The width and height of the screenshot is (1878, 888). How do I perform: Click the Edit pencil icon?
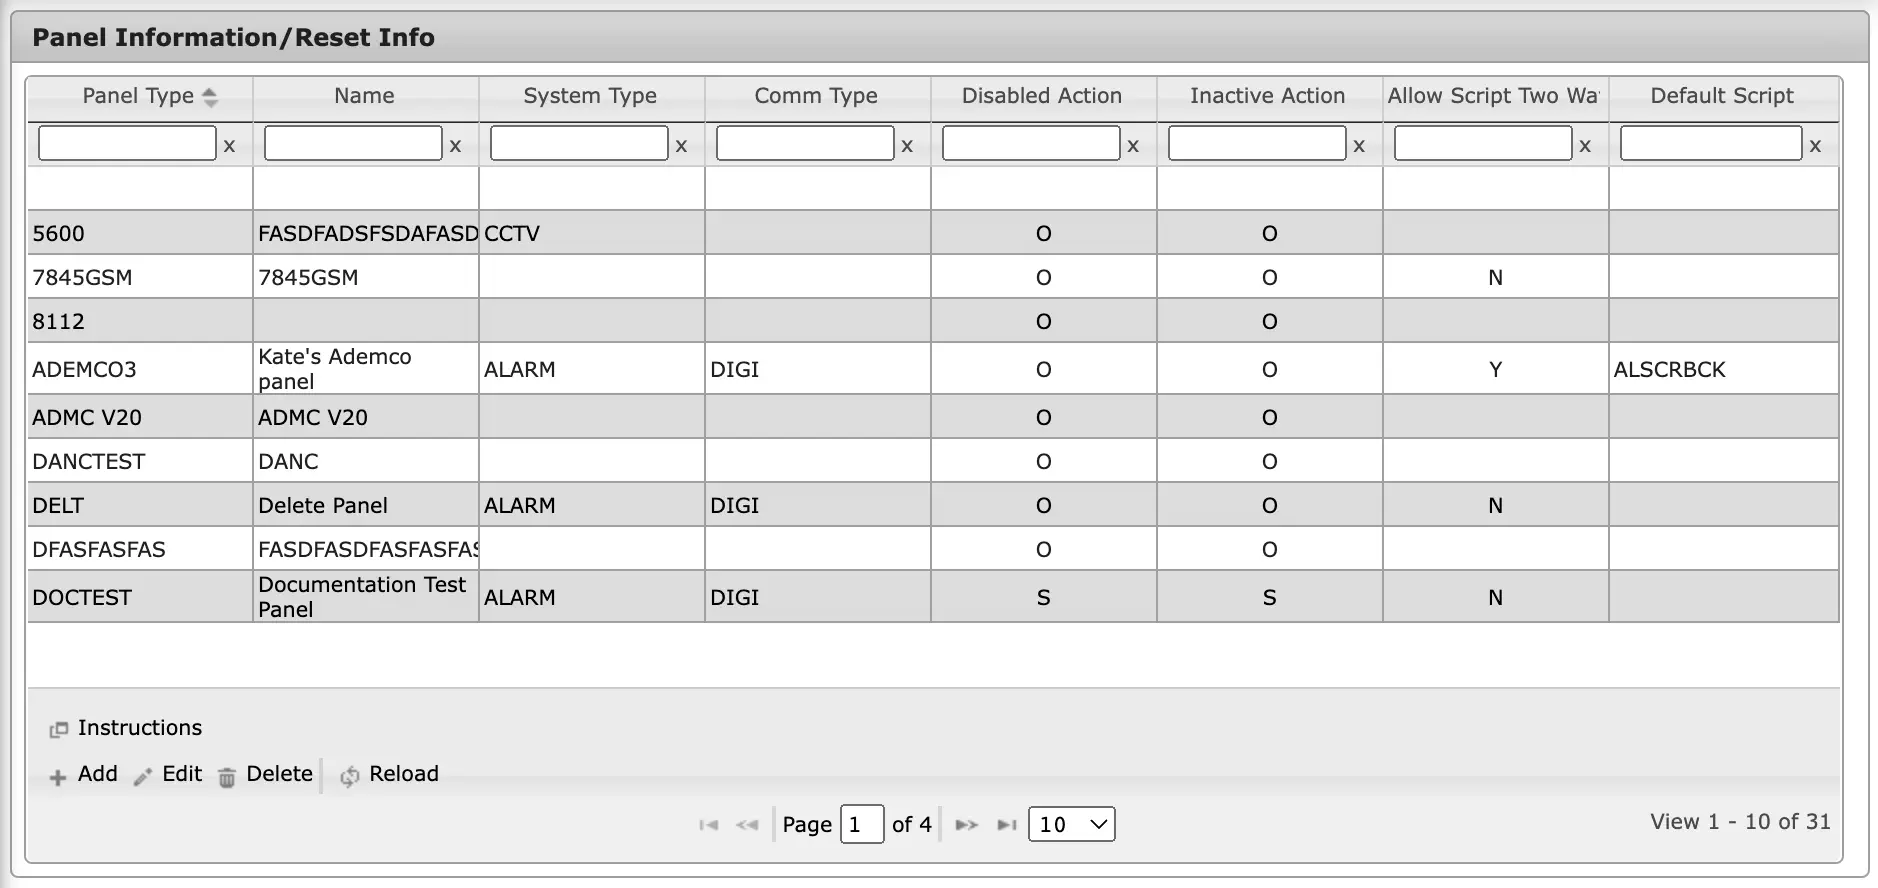[x=143, y=777]
